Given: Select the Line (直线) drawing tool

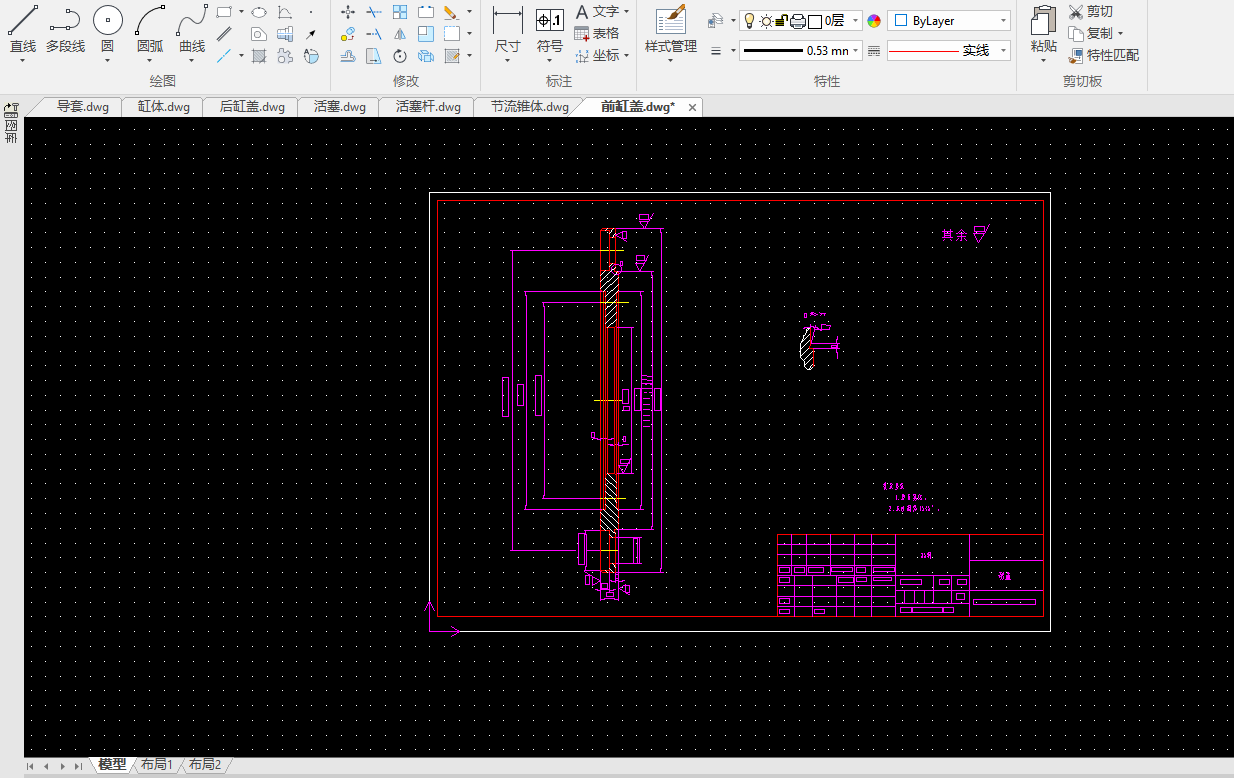Looking at the screenshot, I should (x=23, y=28).
